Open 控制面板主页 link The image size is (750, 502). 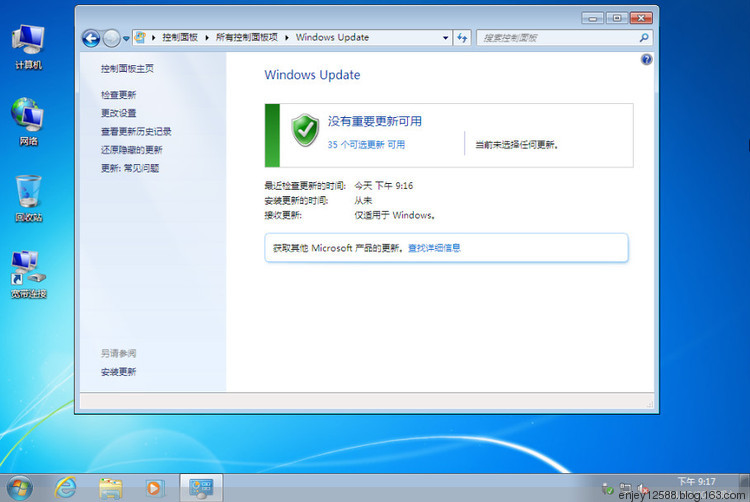[x=127, y=69]
